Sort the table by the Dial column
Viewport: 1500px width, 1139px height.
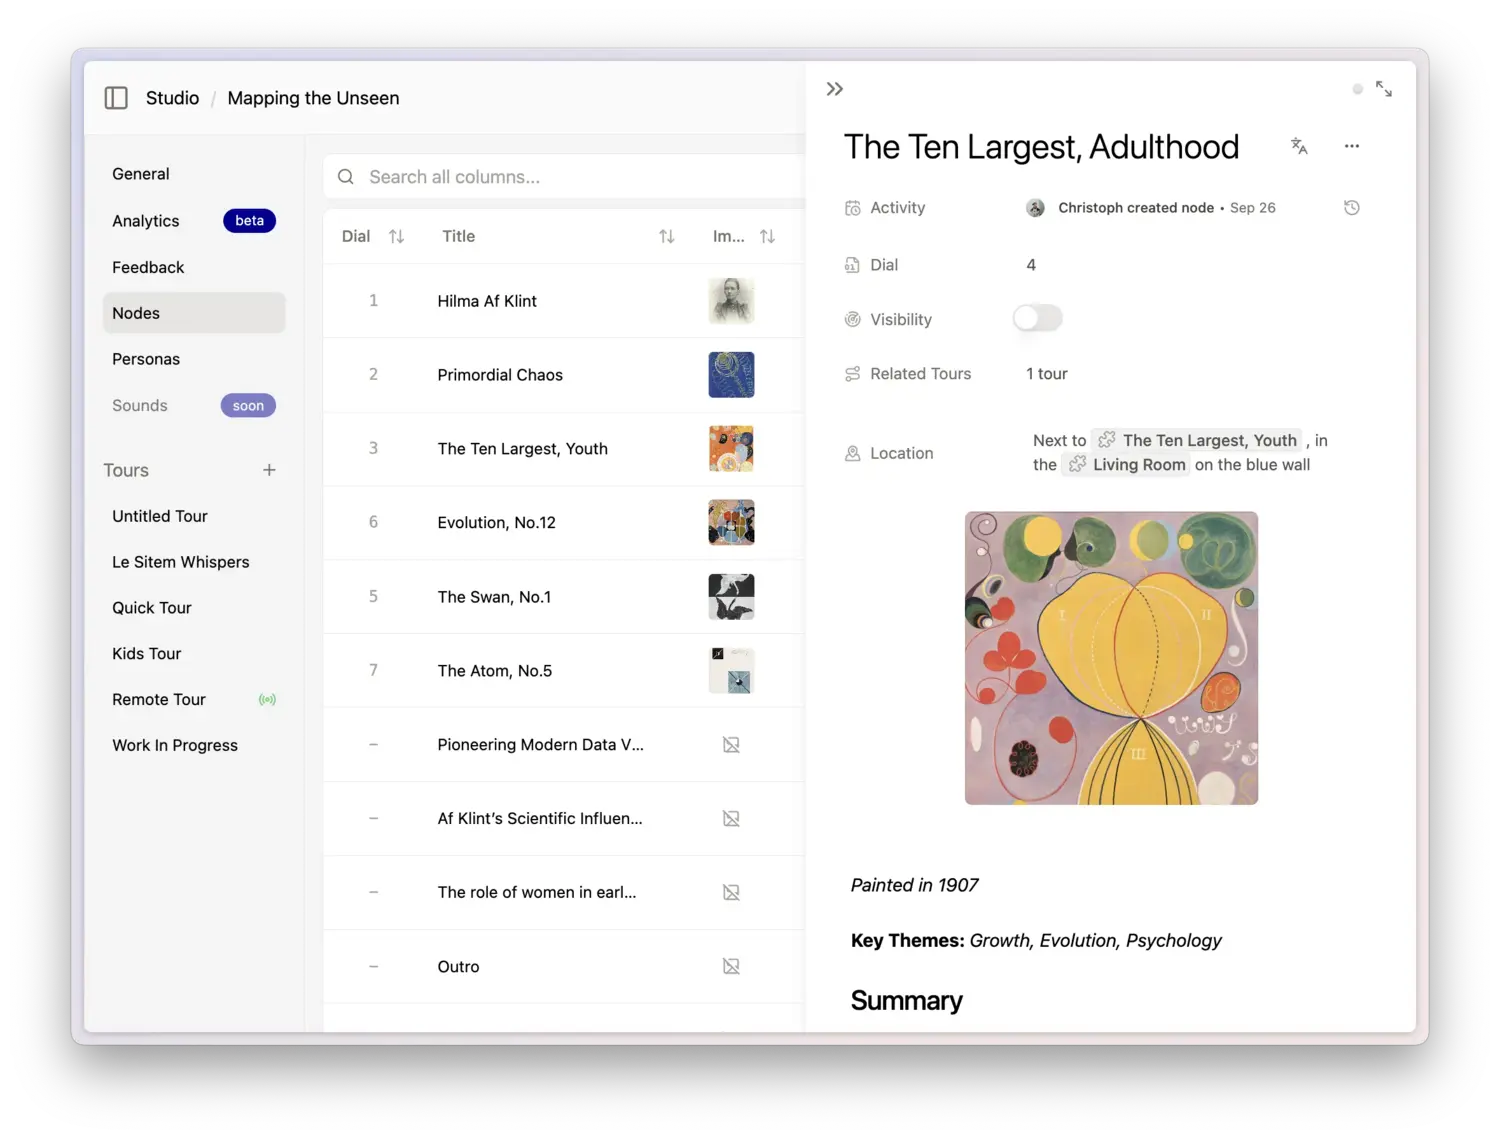click(x=396, y=236)
